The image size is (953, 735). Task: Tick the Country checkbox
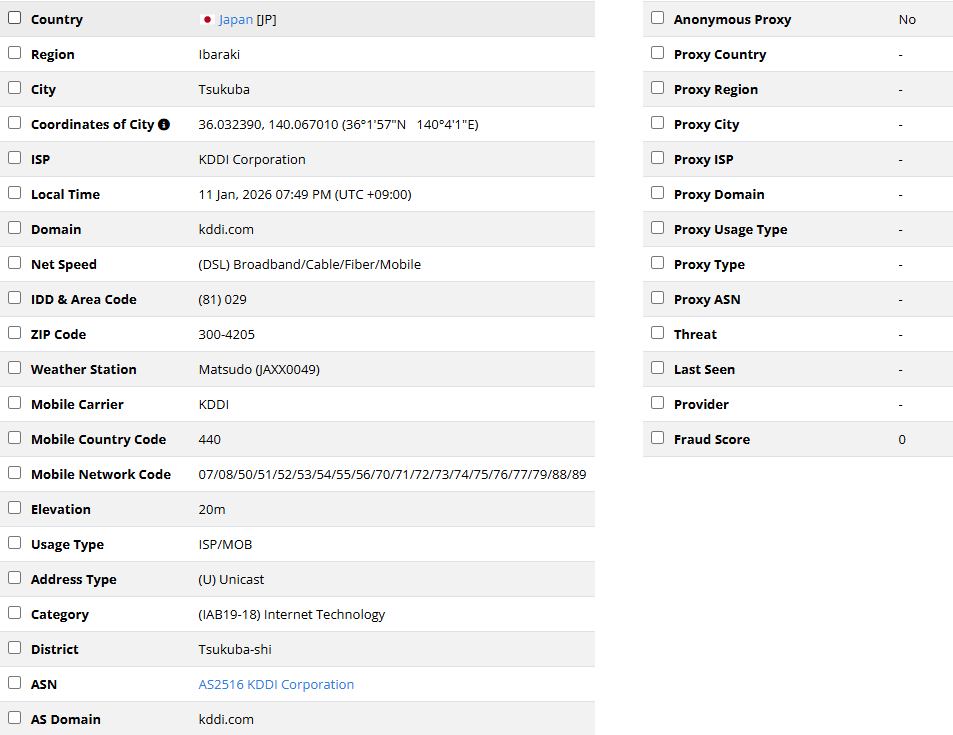(14, 18)
